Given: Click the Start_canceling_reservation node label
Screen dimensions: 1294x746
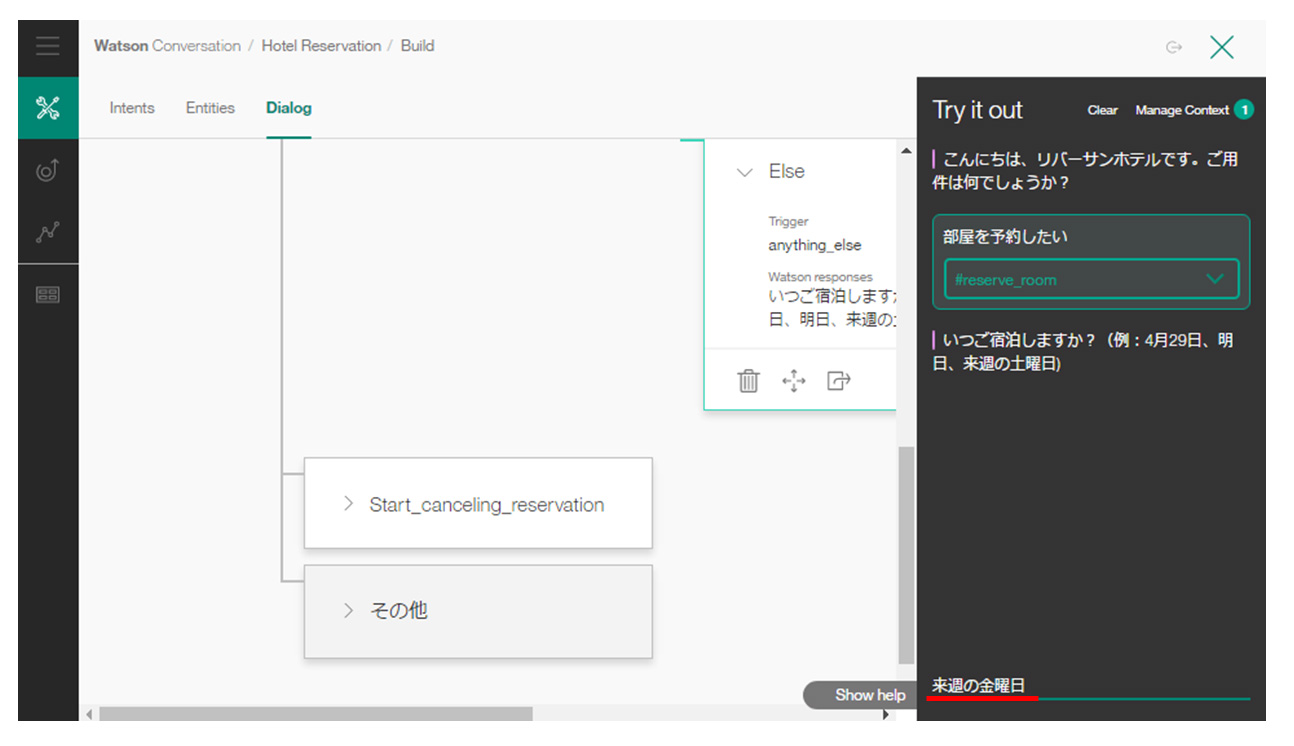Looking at the screenshot, I should coord(486,505).
